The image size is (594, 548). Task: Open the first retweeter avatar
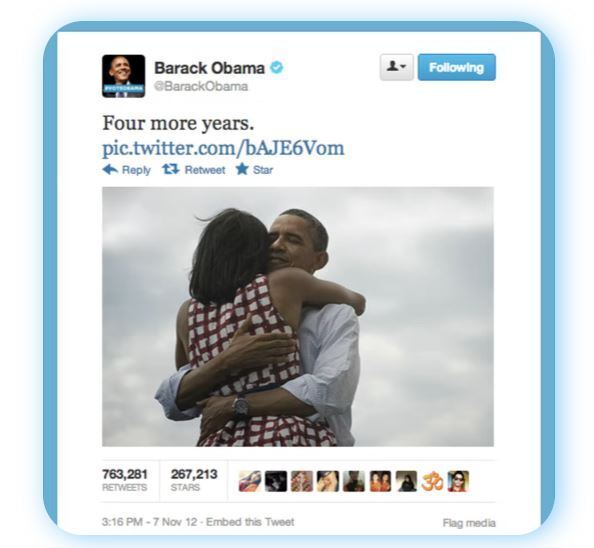click(250, 481)
